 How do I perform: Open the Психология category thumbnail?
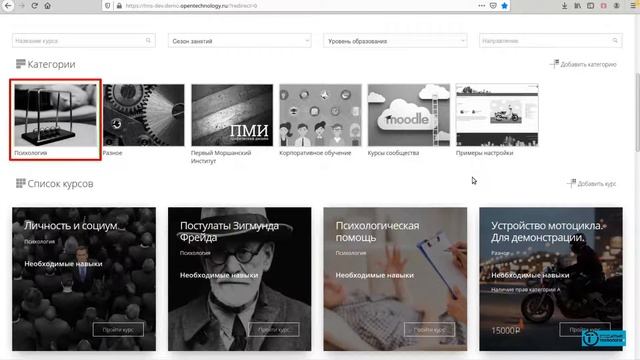pyautogui.click(x=56, y=115)
